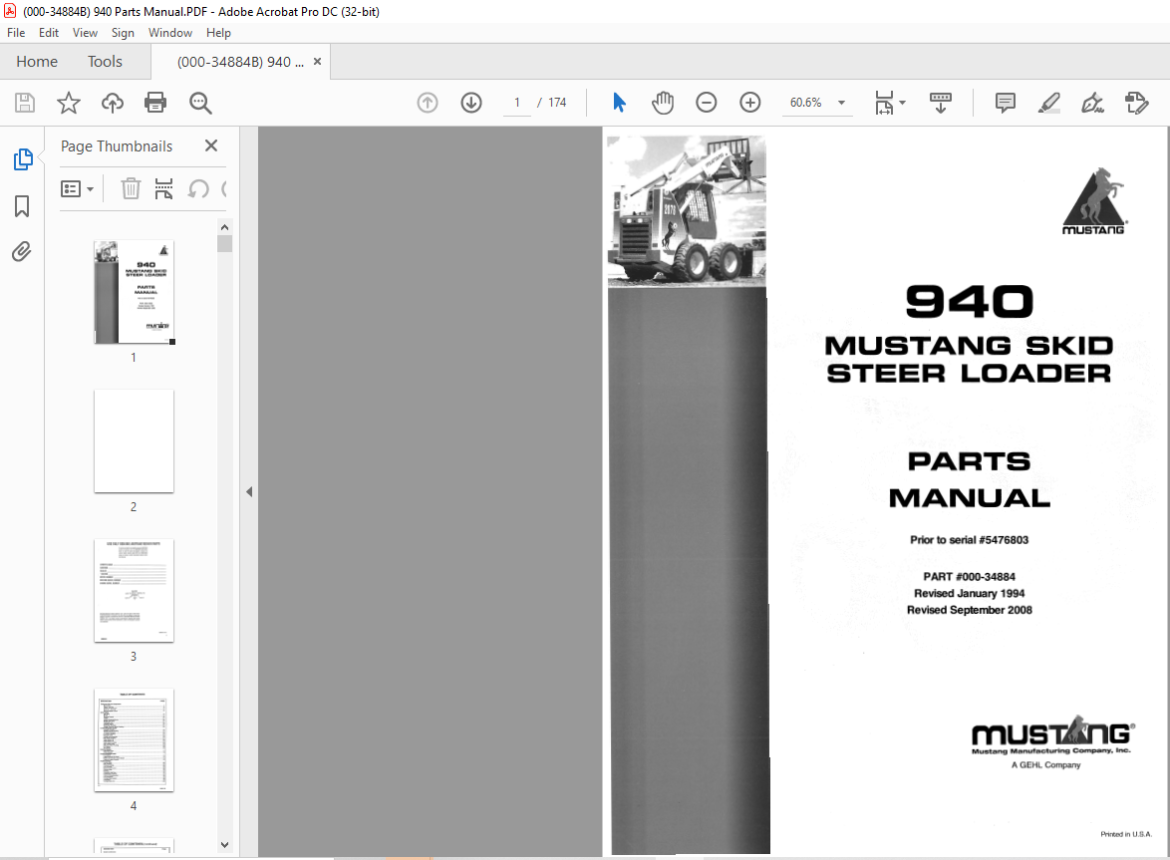Click the Share file with others icon
Viewport: 1170px width, 860px height.
[112, 102]
